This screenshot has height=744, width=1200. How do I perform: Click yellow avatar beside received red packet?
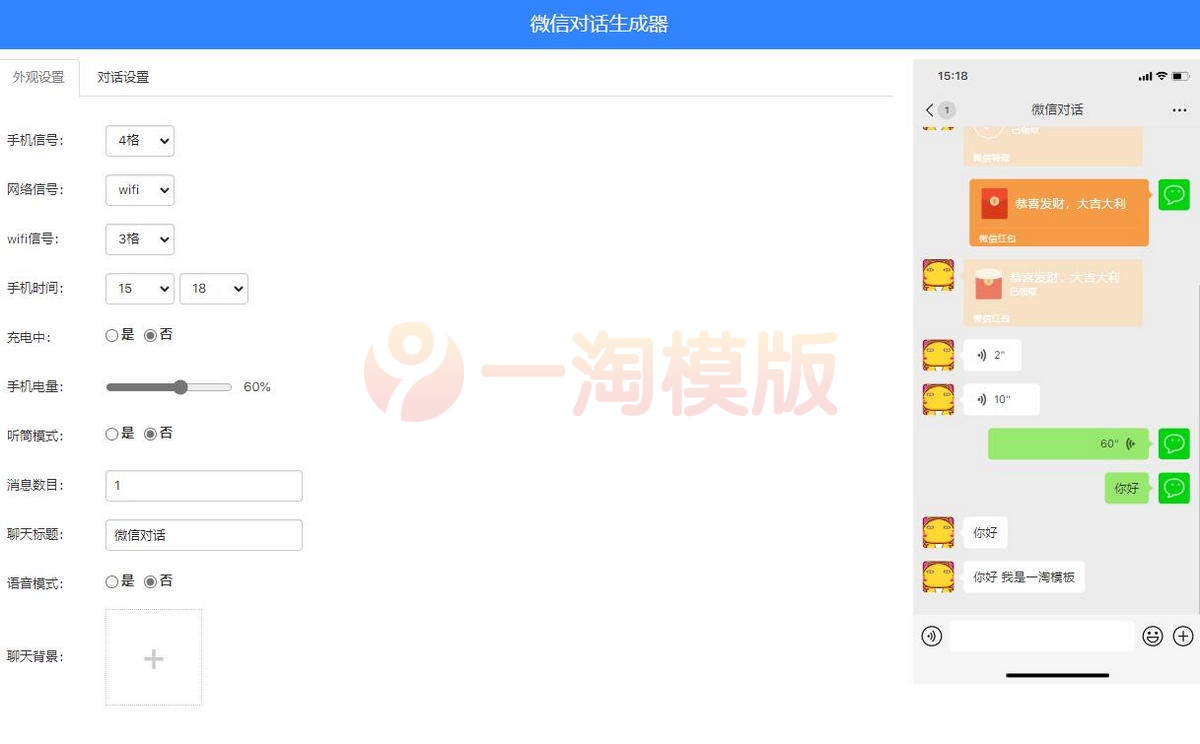938,275
